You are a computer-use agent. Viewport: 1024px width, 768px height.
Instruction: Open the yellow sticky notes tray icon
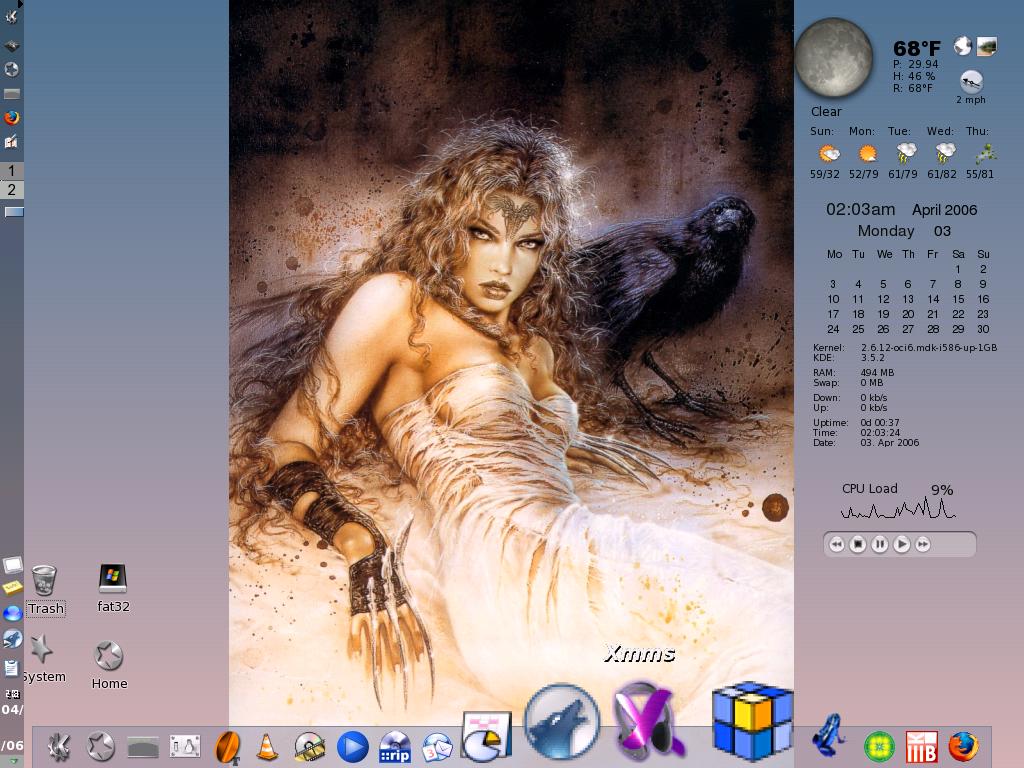click(x=12, y=588)
